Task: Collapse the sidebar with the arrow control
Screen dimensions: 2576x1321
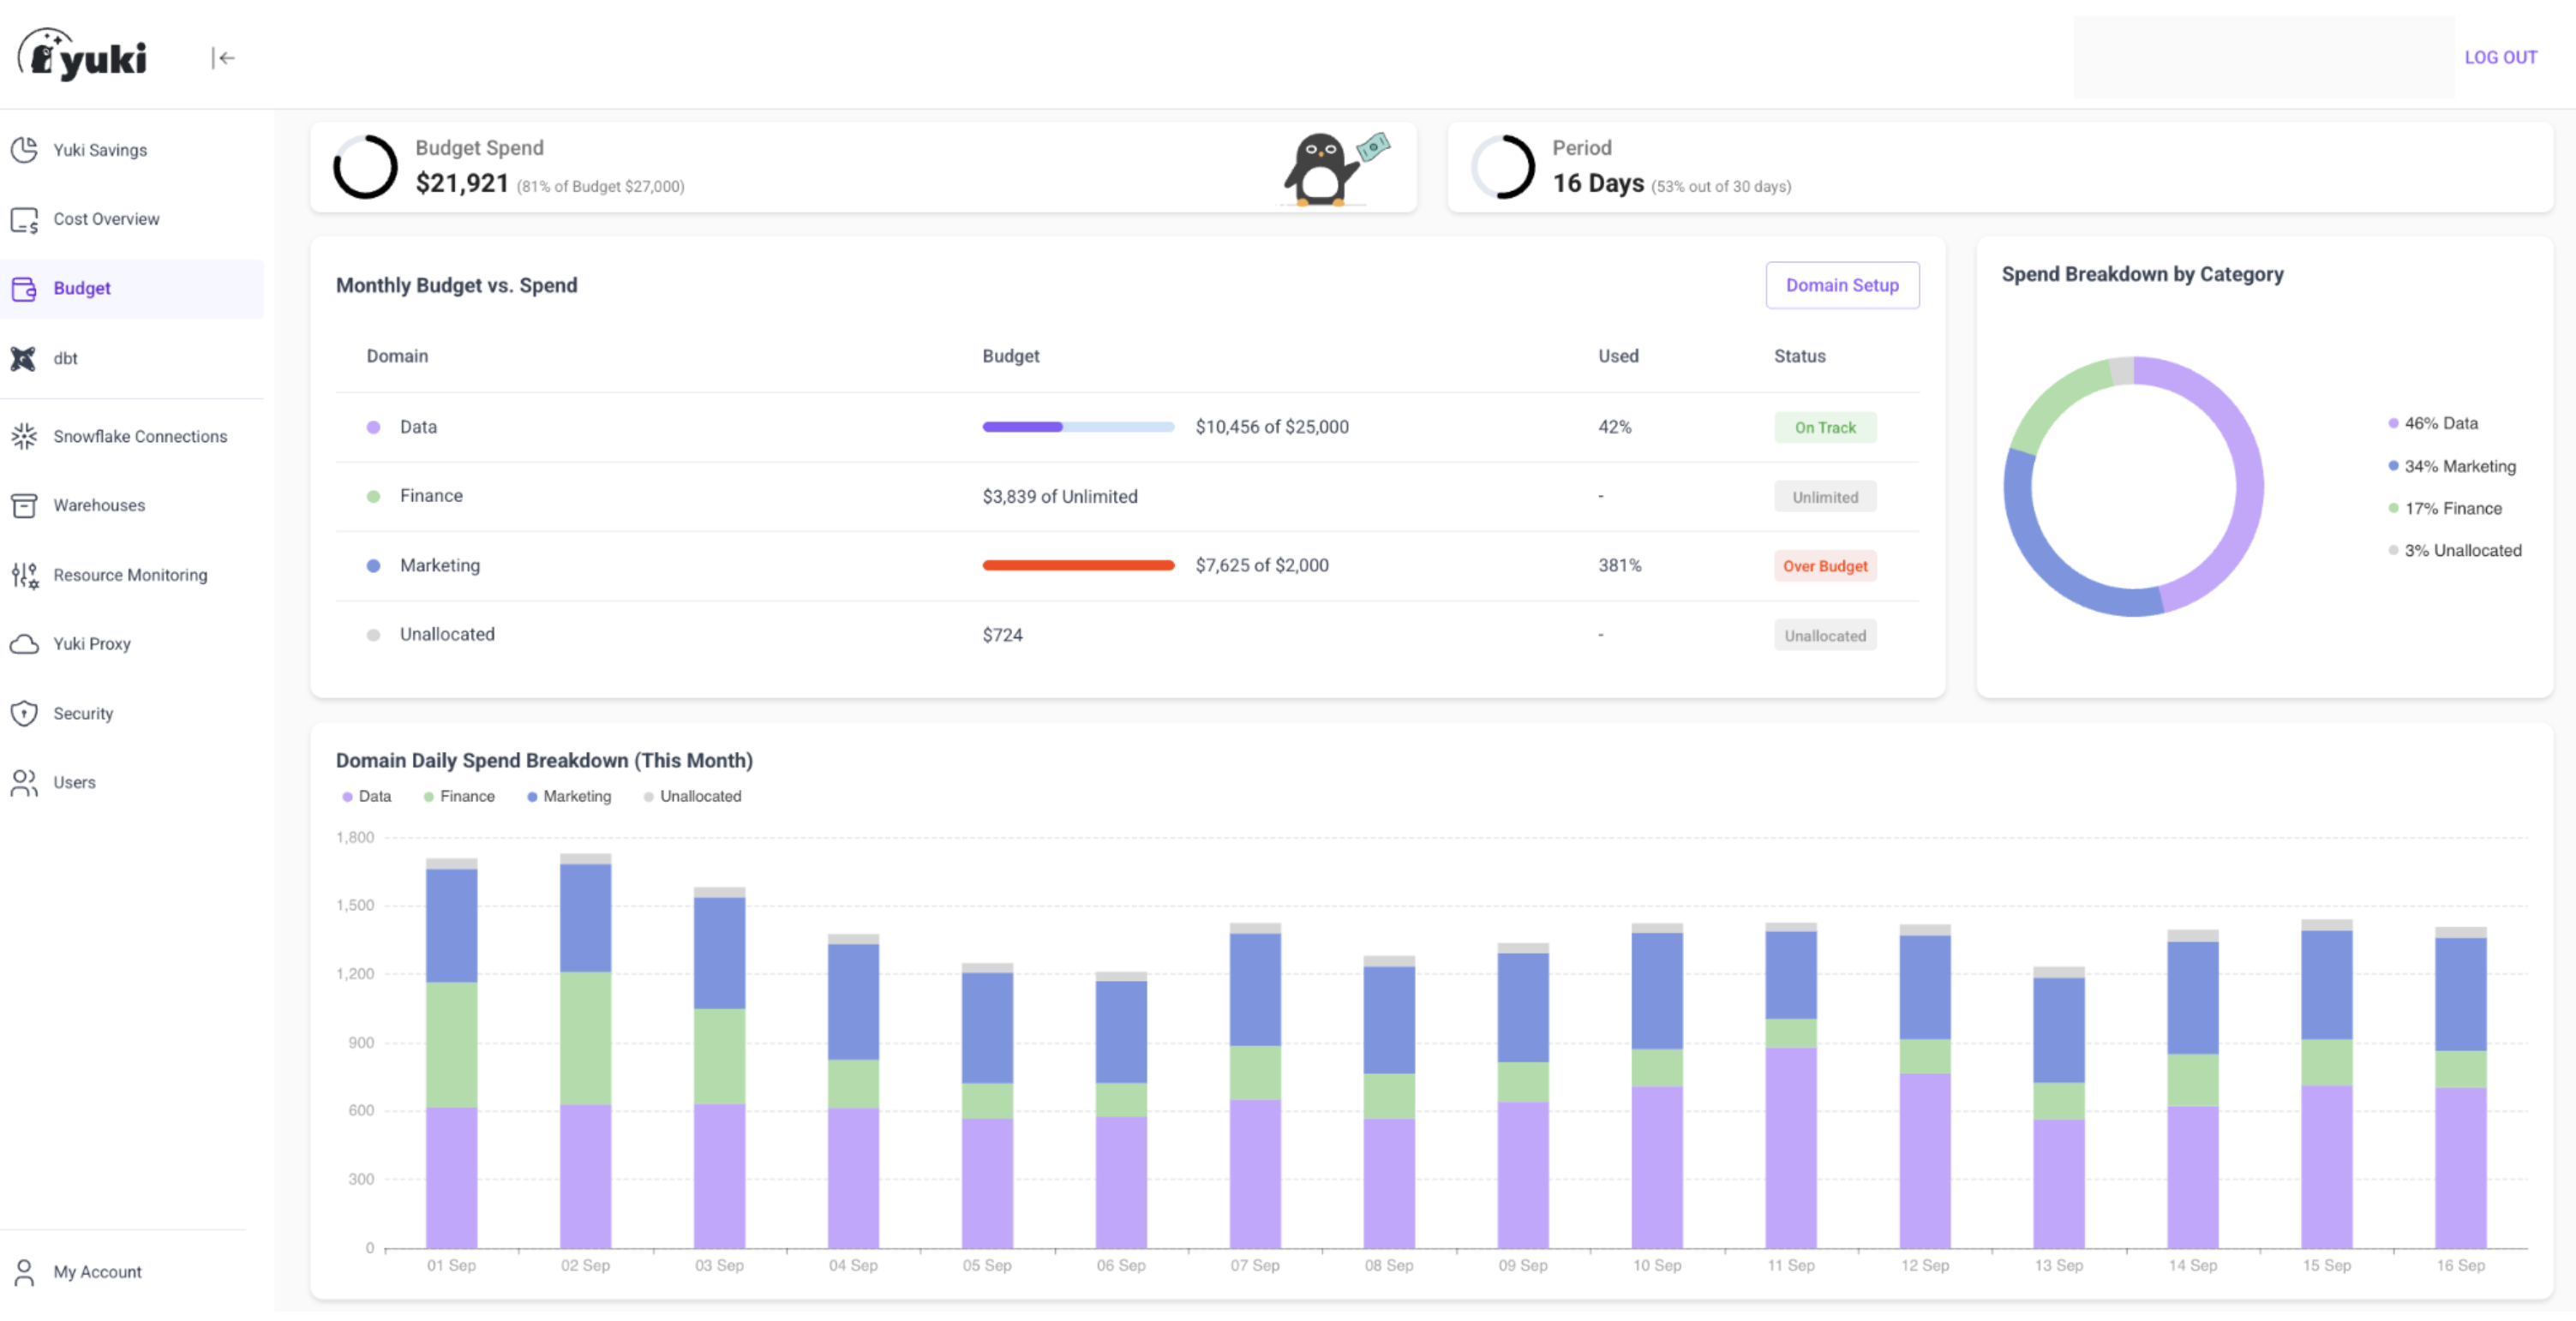Action: pyautogui.click(x=224, y=58)
